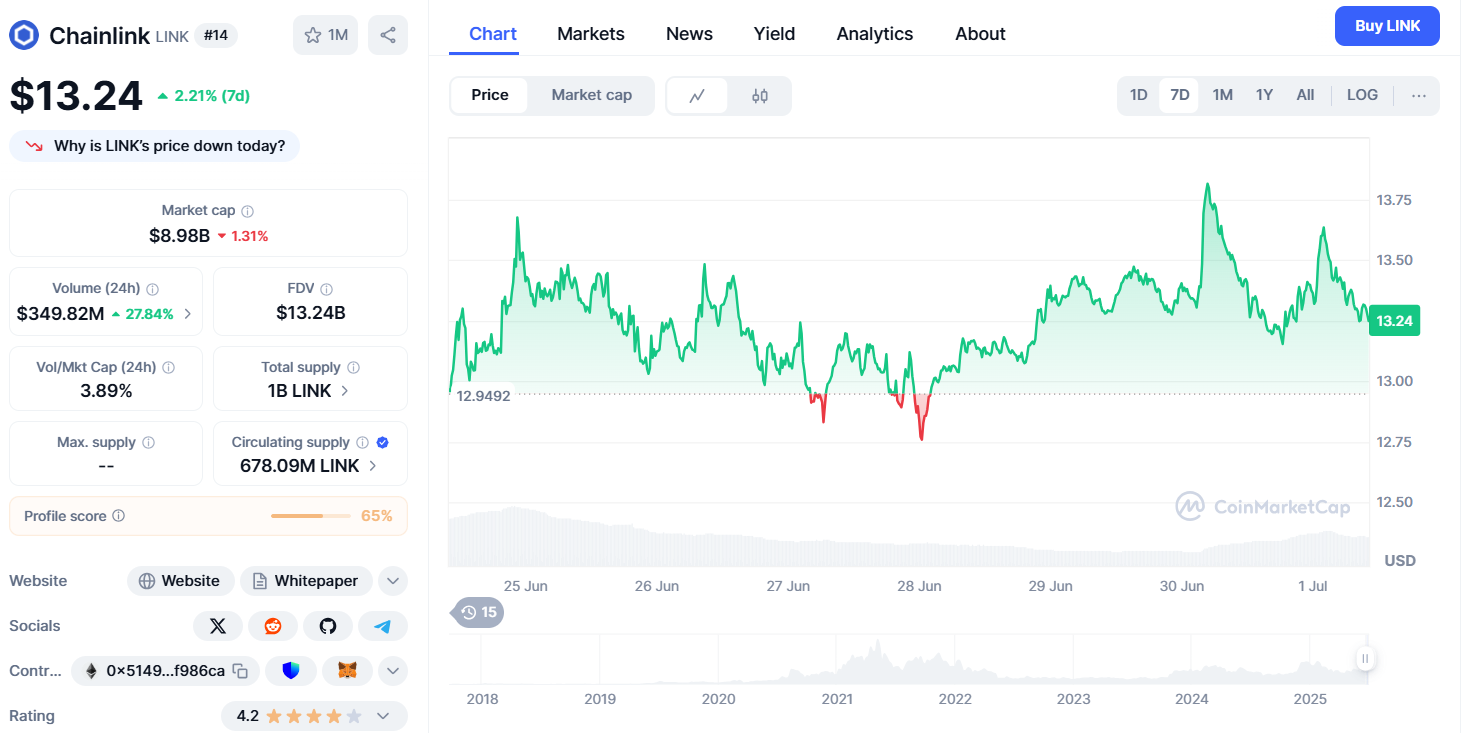Click the events history badge showing 15
The height and width of the screenshot is (733, 1461).
coord(478,612)
